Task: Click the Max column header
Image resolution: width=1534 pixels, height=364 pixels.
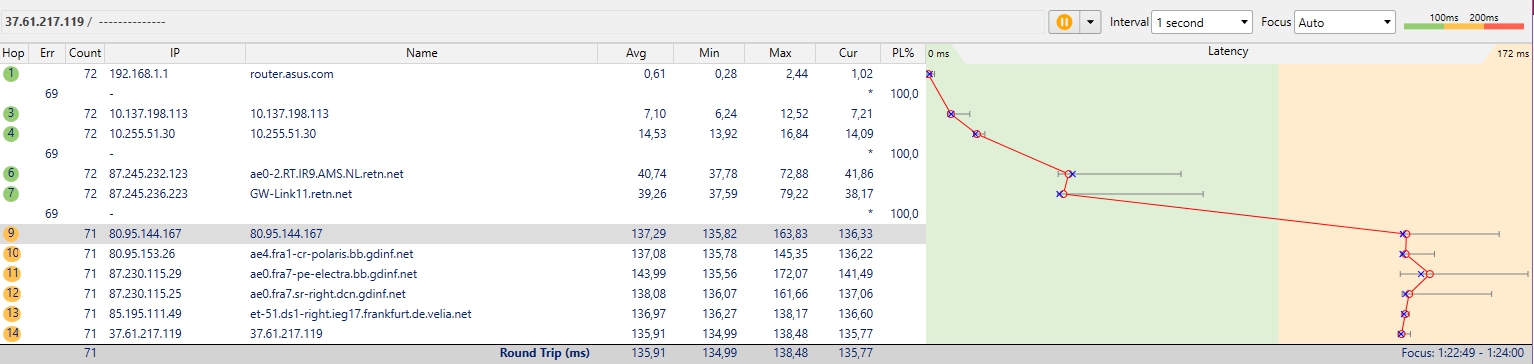Action: 781,53
